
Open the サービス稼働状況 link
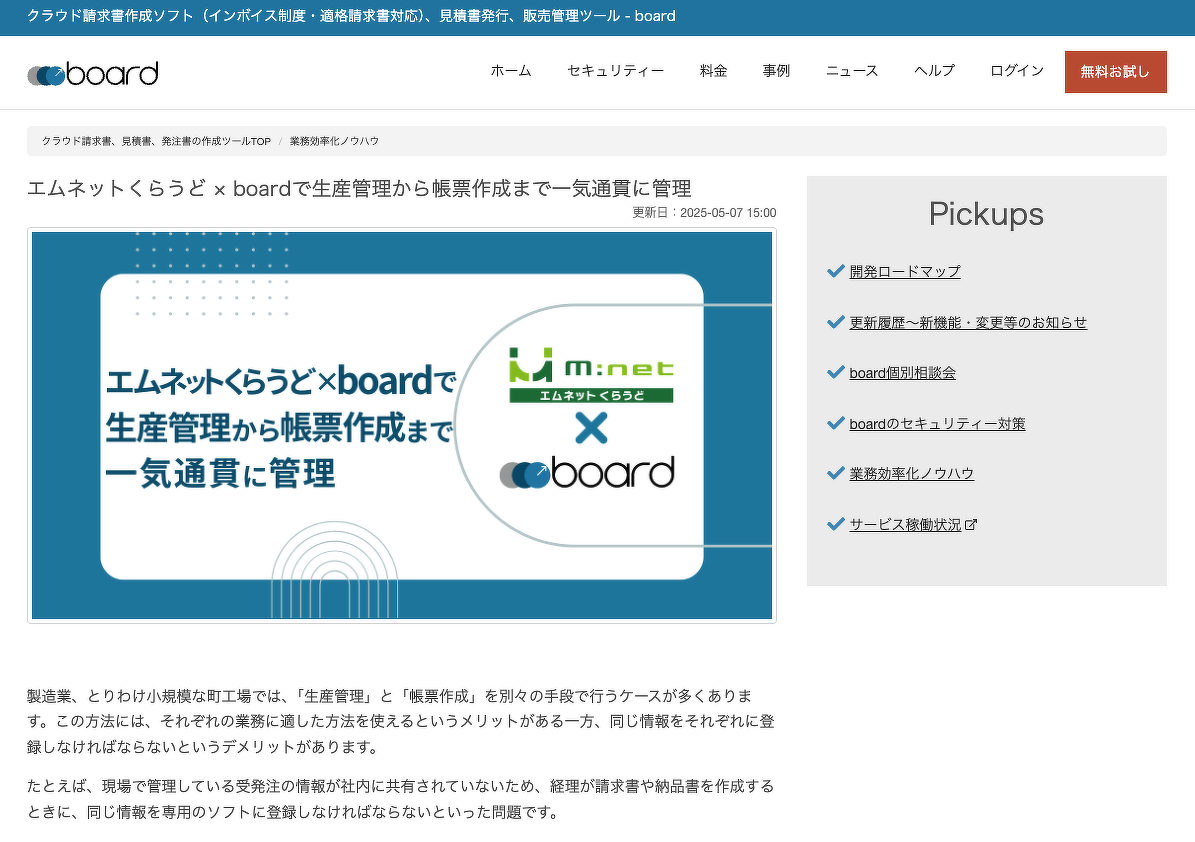905,524
